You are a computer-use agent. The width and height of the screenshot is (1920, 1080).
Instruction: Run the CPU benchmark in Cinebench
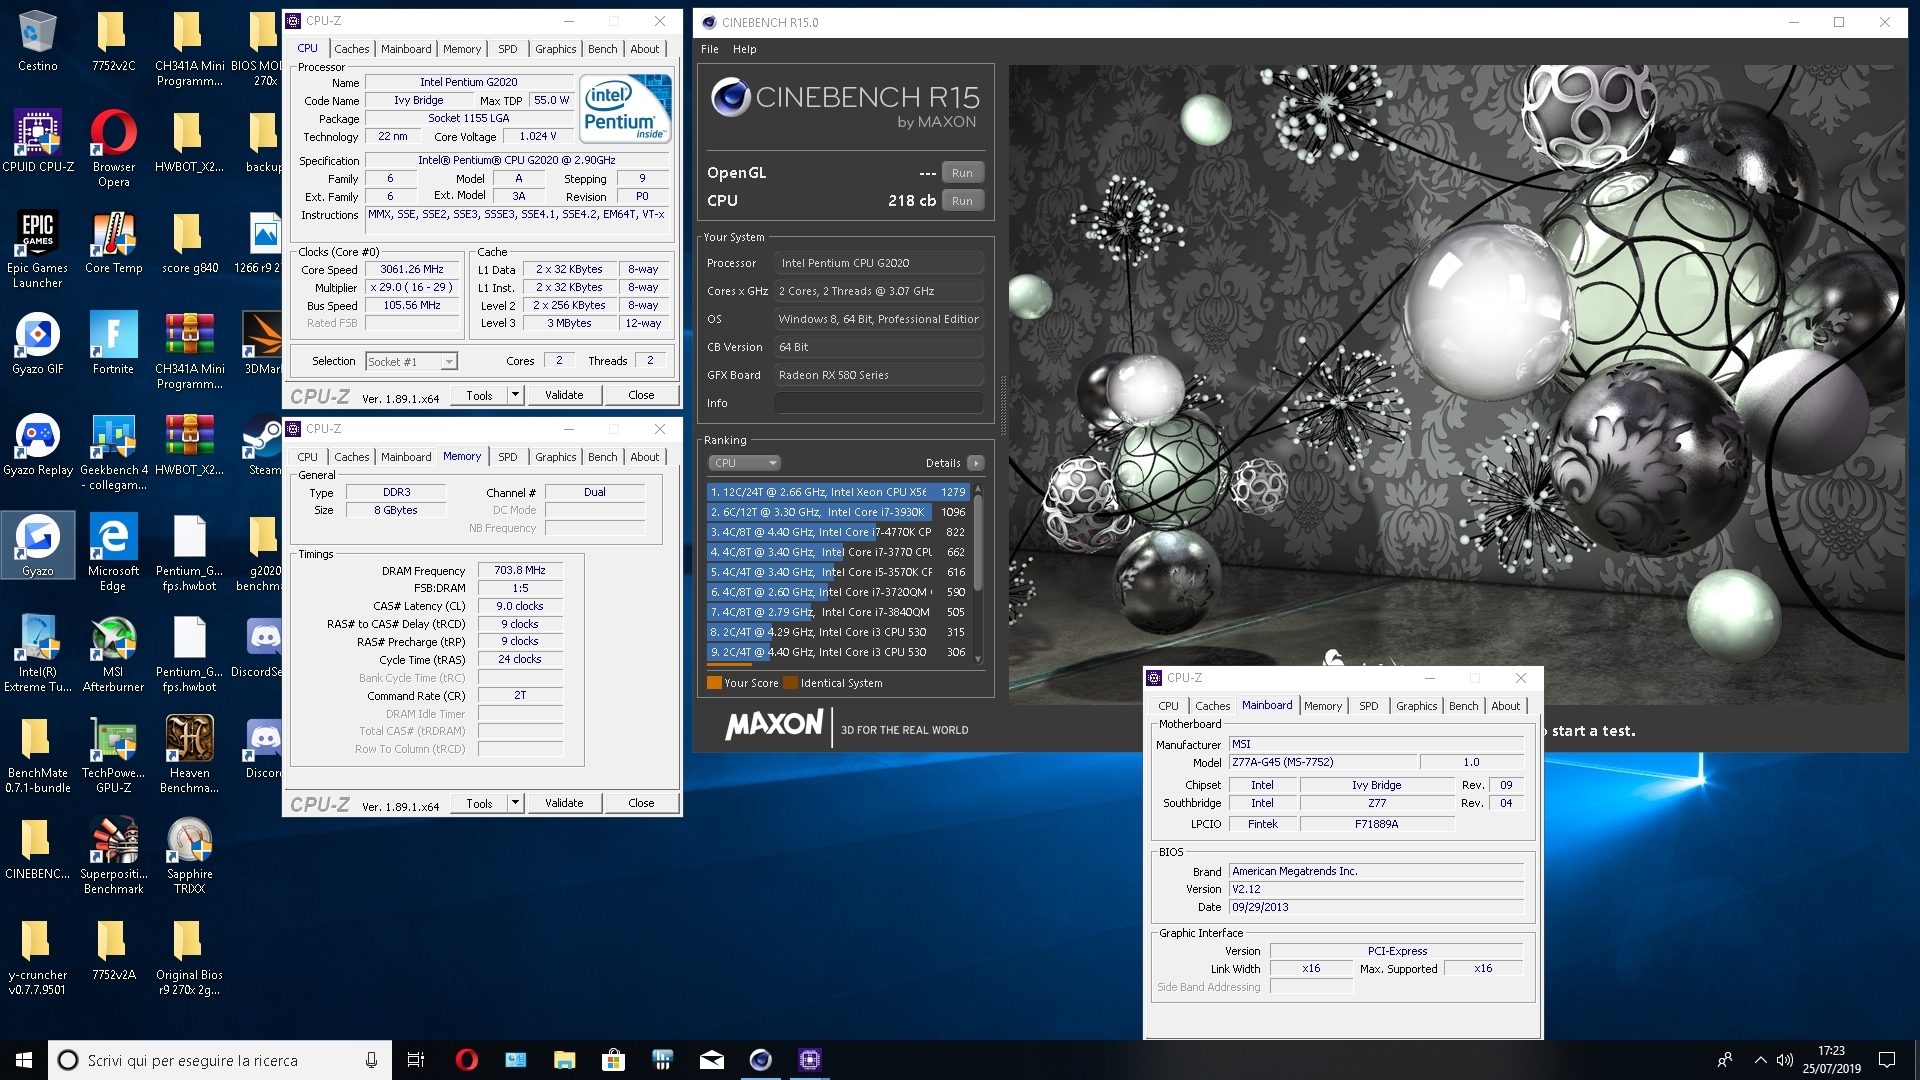[962, 201]
